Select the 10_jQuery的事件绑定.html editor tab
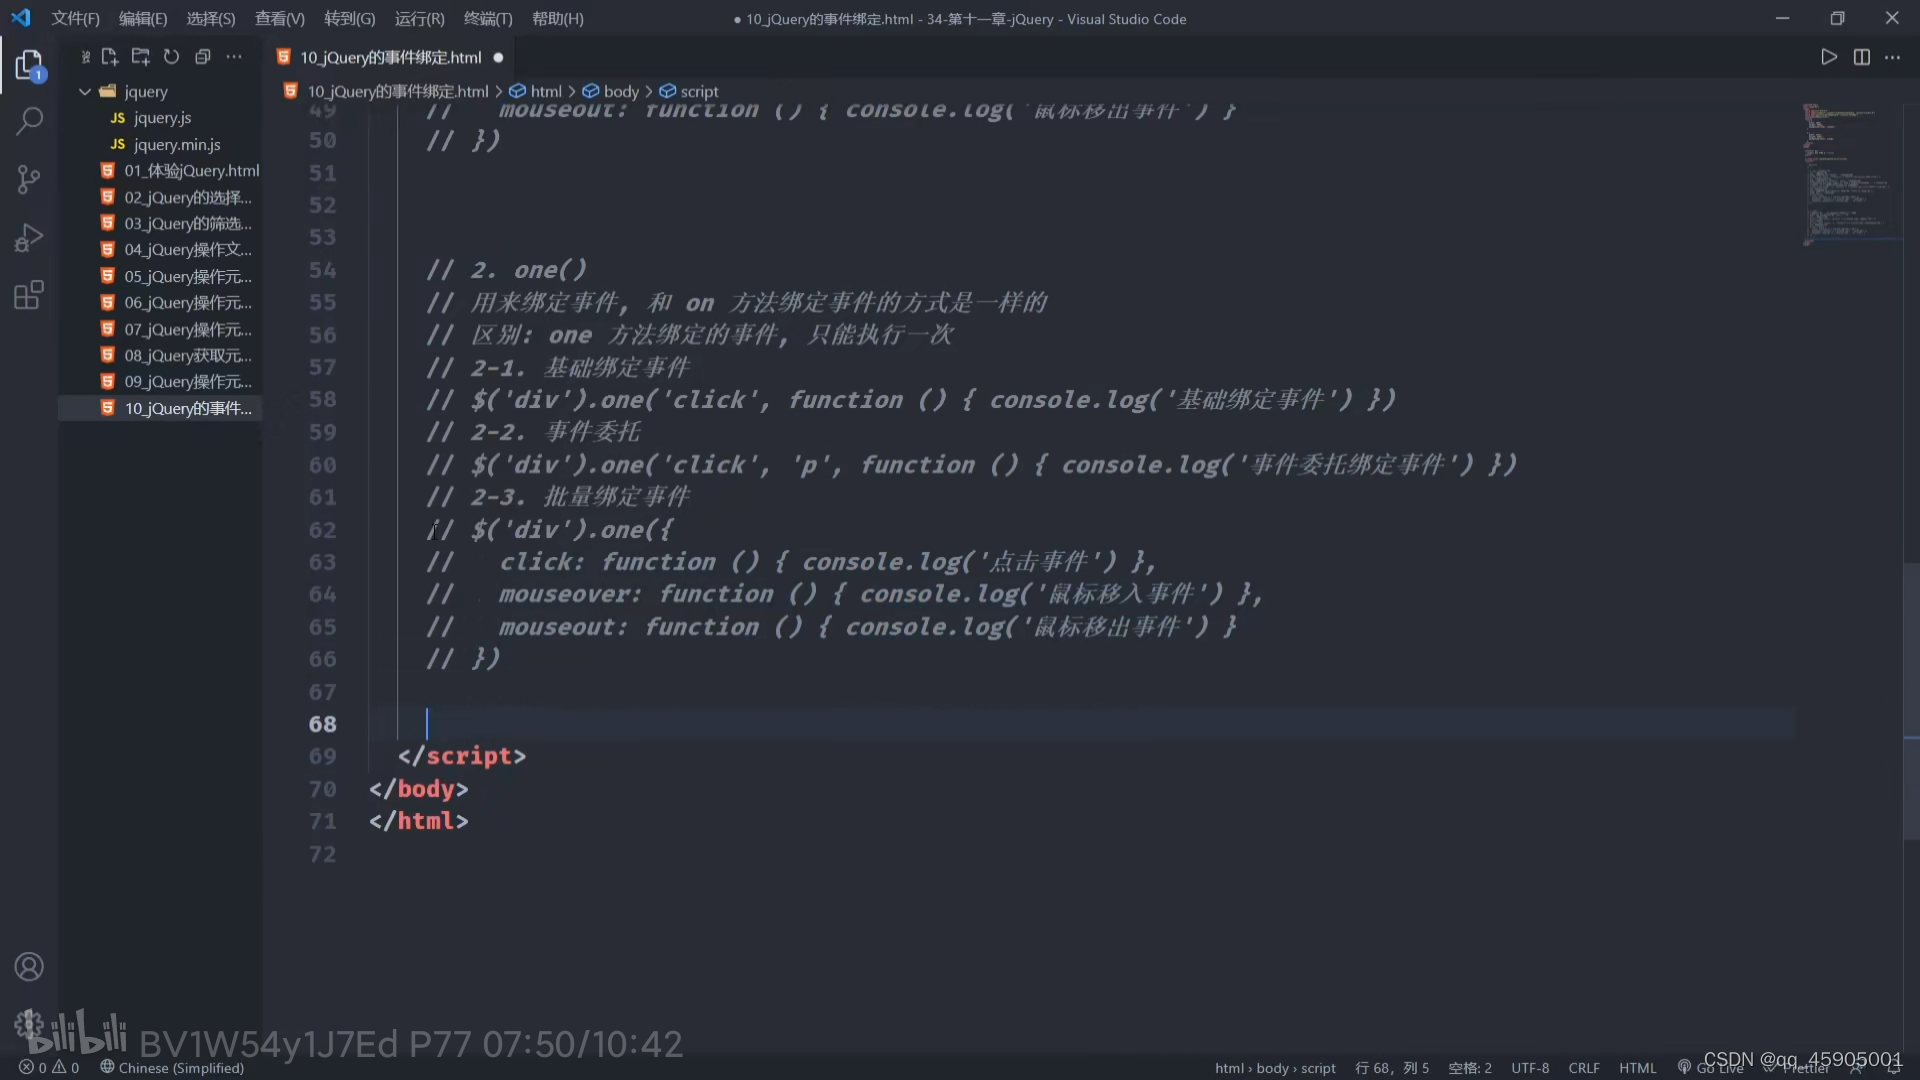This screenshot has width=1920, height=1080. coord(390,57)
